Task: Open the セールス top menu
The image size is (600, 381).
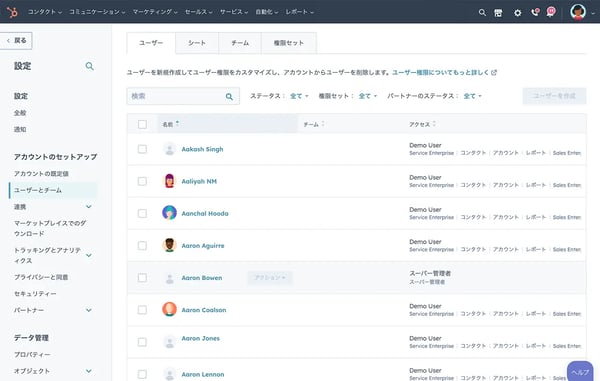Action: pos(199,12)
